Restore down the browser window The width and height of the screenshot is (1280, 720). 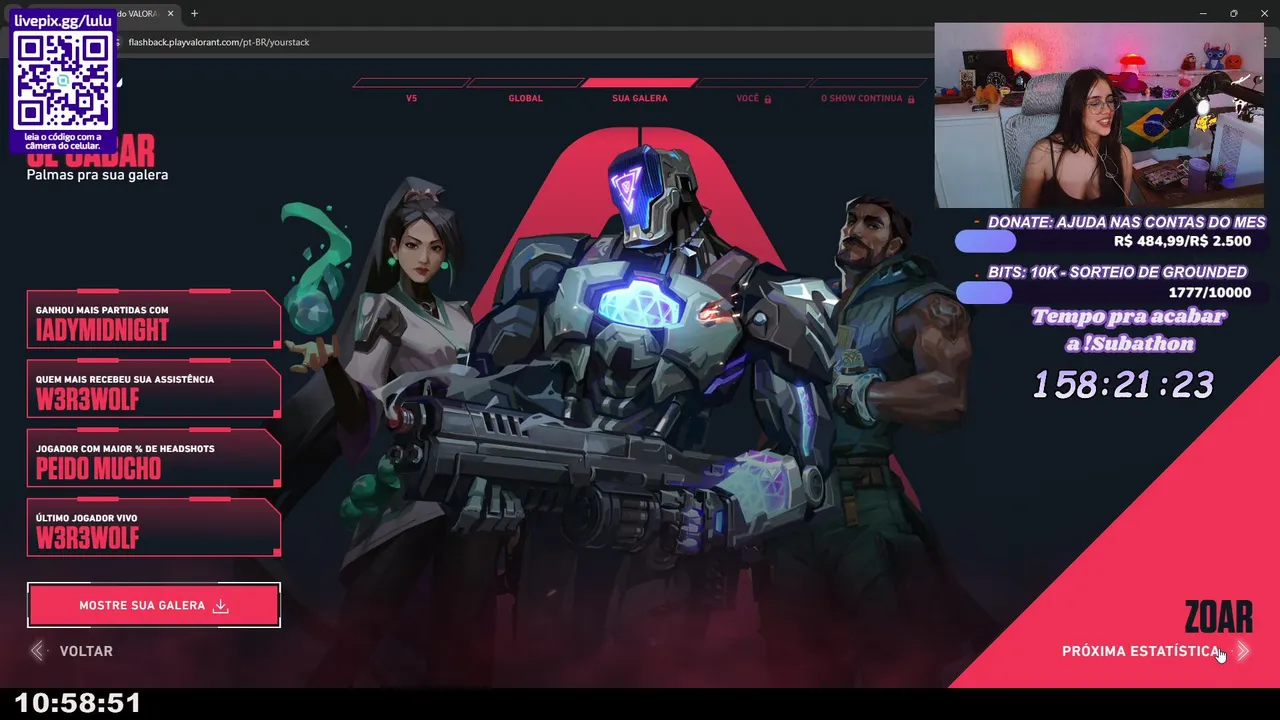click(x=1233, y=13)
